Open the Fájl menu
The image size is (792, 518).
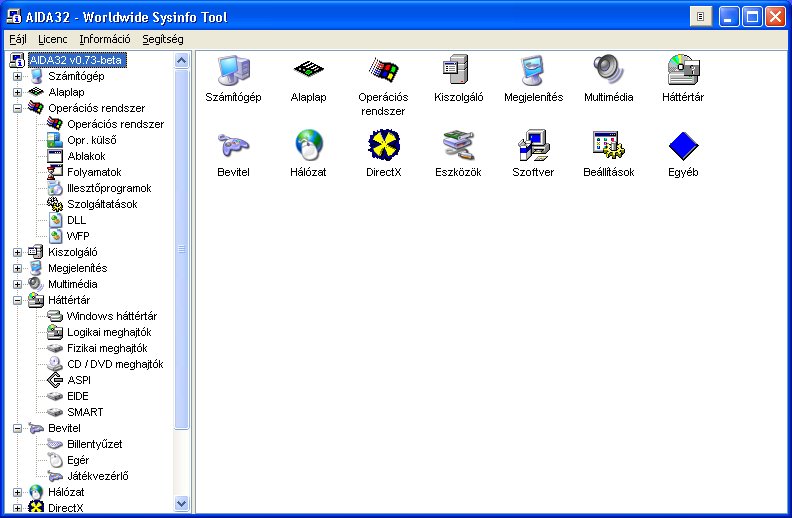click(x=18, y=39)
